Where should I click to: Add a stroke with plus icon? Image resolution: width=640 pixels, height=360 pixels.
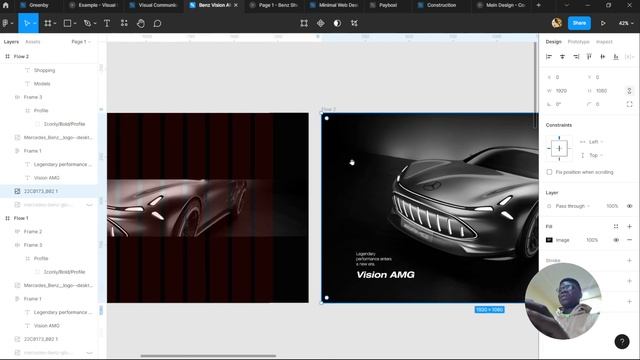coord(629,260)
